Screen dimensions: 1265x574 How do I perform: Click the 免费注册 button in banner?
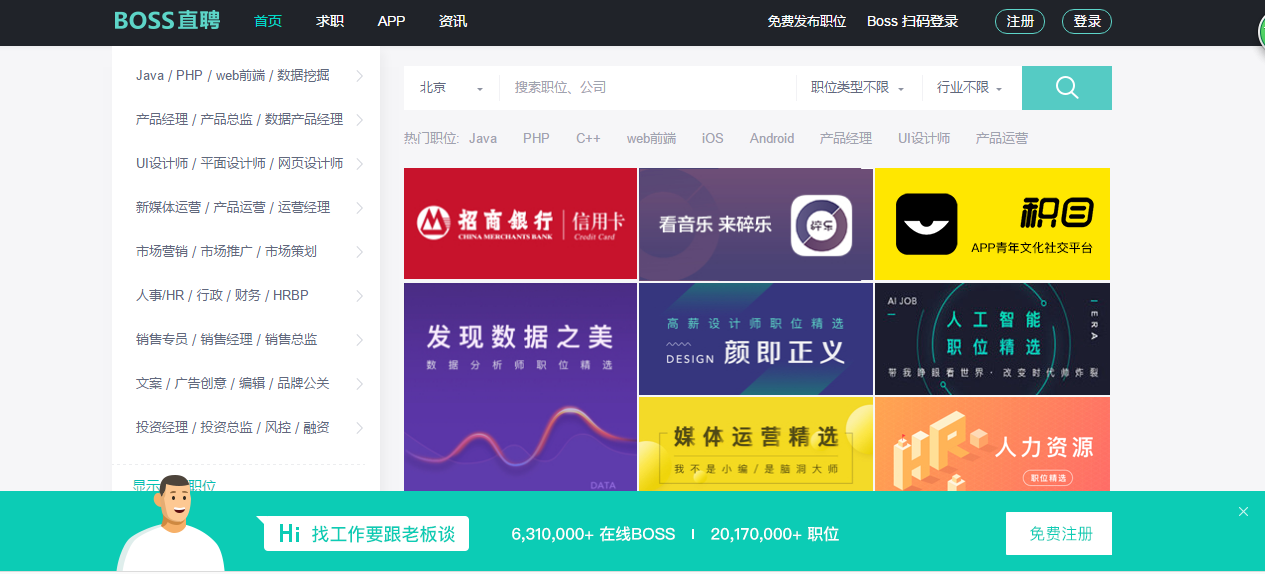click(1059, 534)
